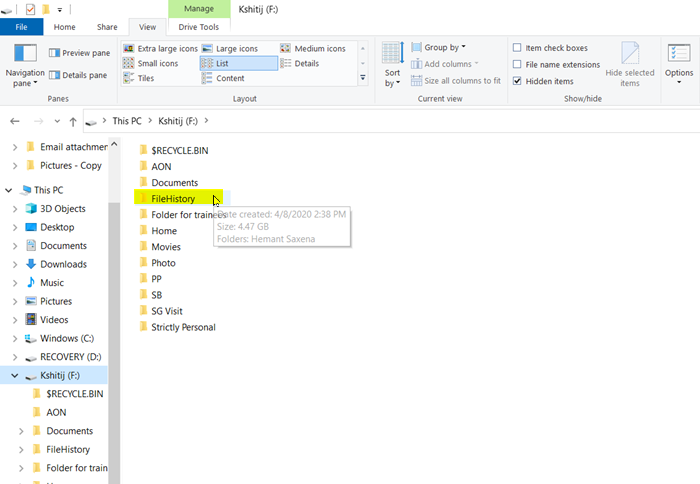The height and width of the screenshot is (484, 700).
Task: Click the New folder quick access icon
Action: coord(46,9)
